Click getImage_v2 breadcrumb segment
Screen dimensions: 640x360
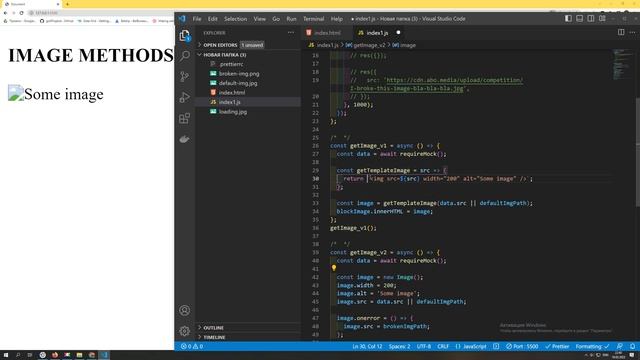[x=365, y=45]
